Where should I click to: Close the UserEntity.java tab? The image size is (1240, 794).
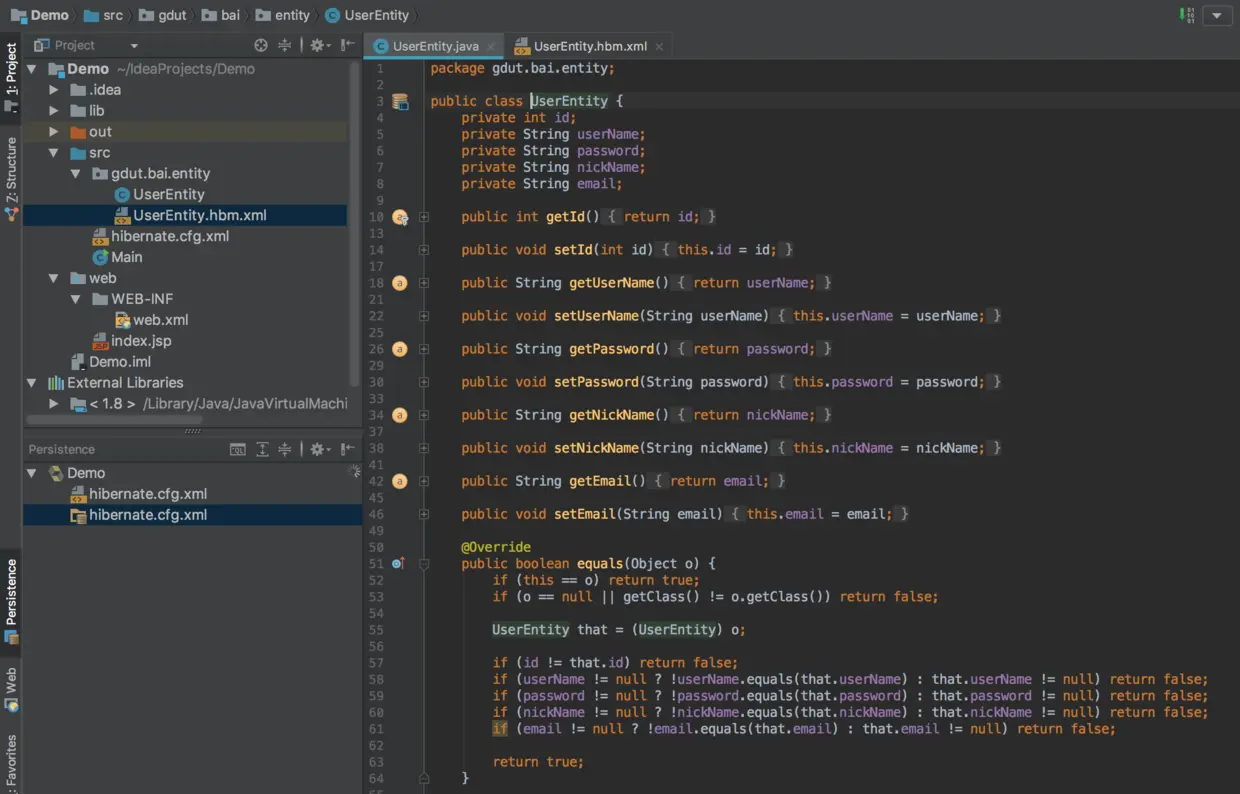pos(491,46)
